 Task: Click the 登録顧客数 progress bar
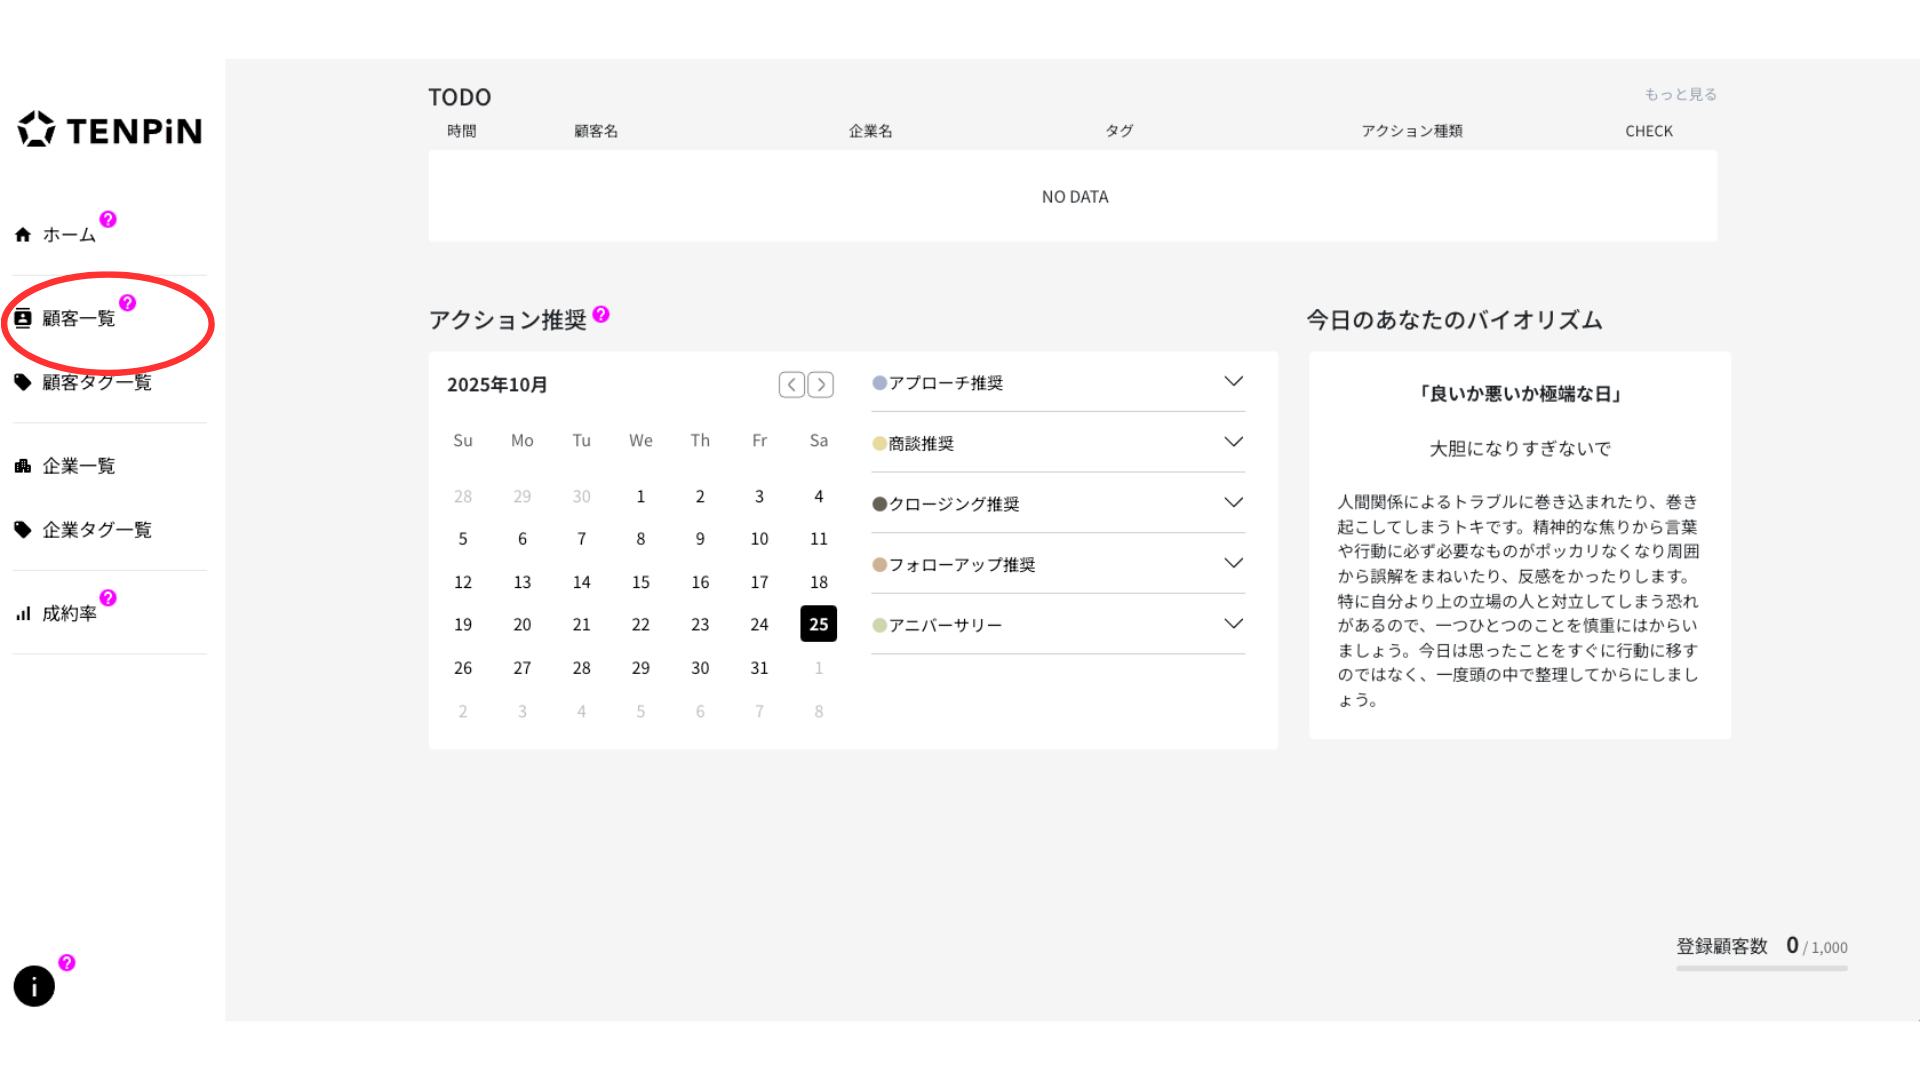(1761, 968)
